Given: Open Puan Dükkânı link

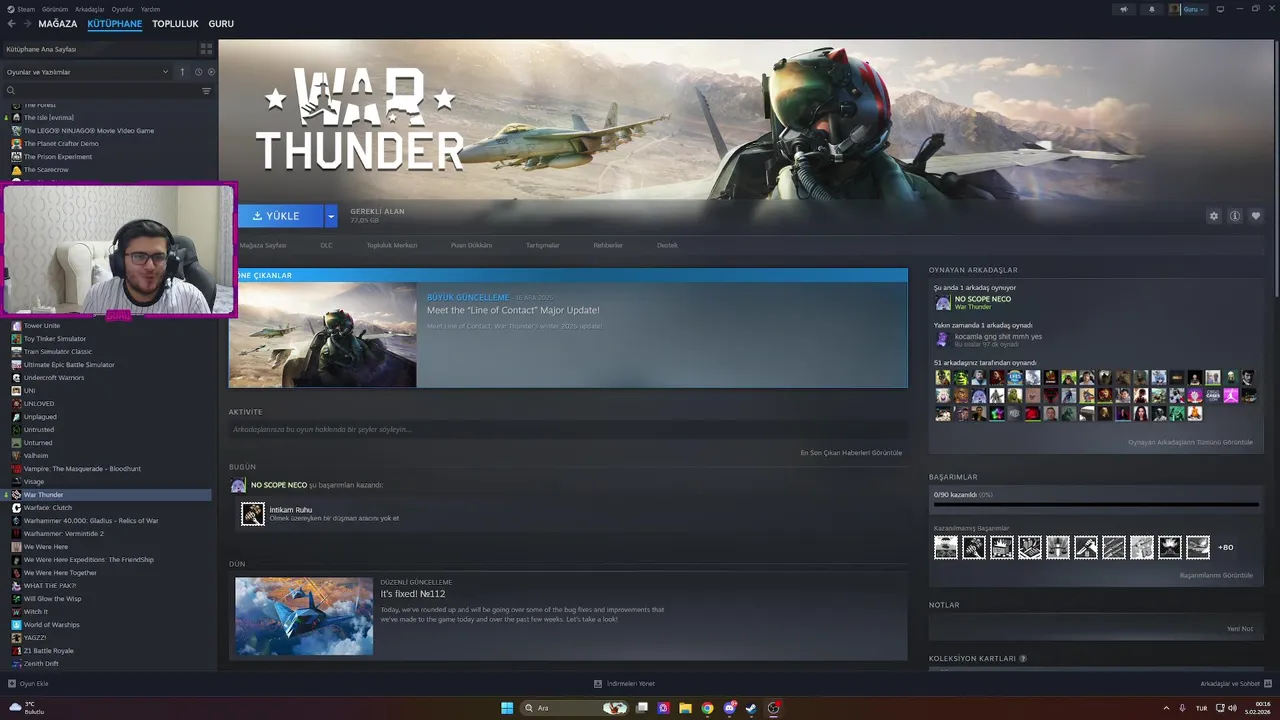Looking at the screenshot, I should (x=471, y=245).
